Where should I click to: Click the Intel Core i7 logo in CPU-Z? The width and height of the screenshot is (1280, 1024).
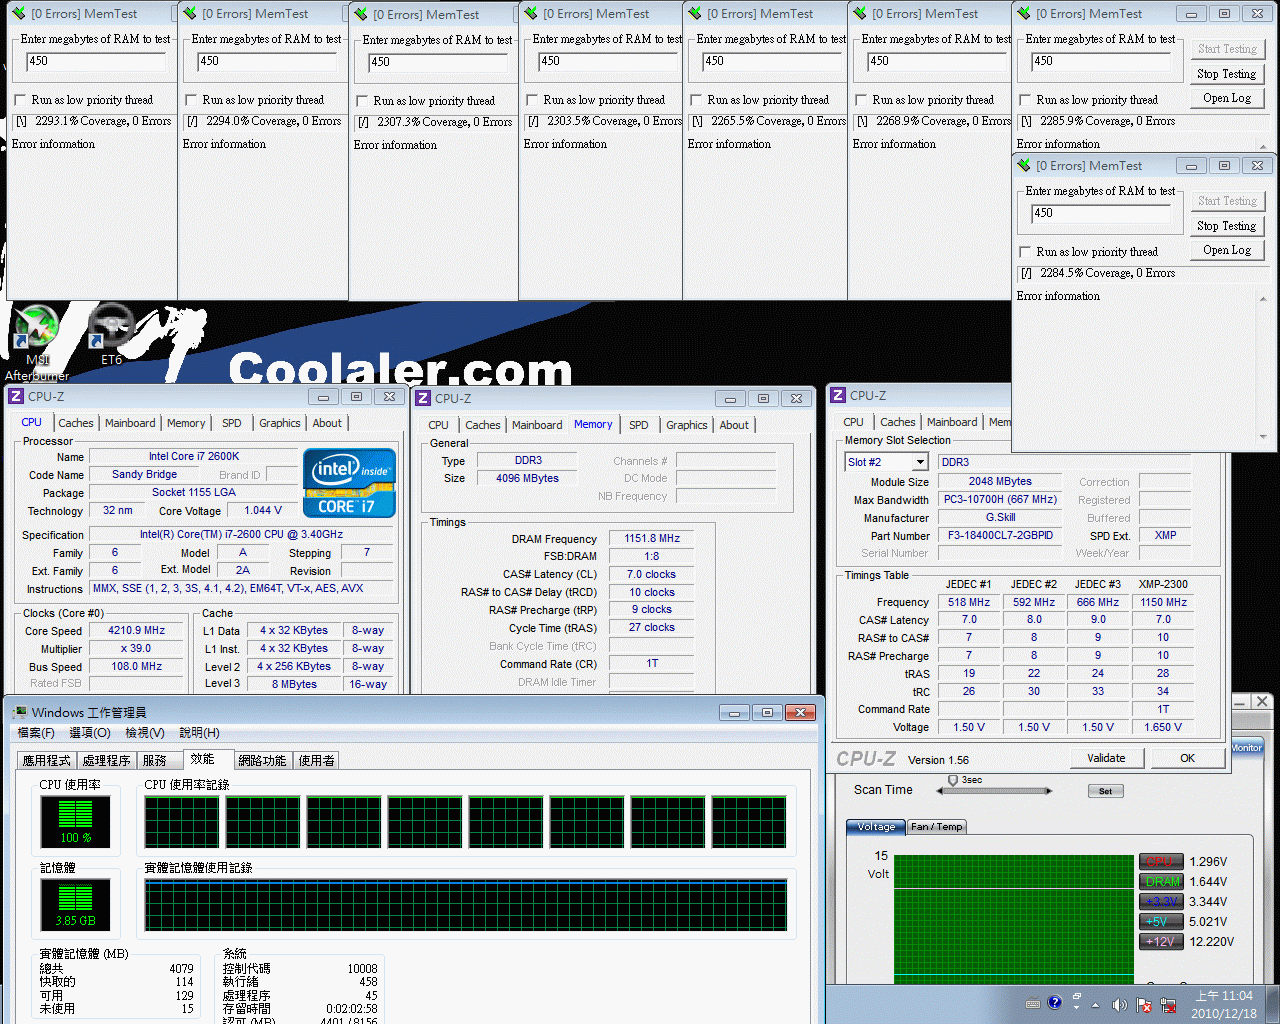point(349,483)
